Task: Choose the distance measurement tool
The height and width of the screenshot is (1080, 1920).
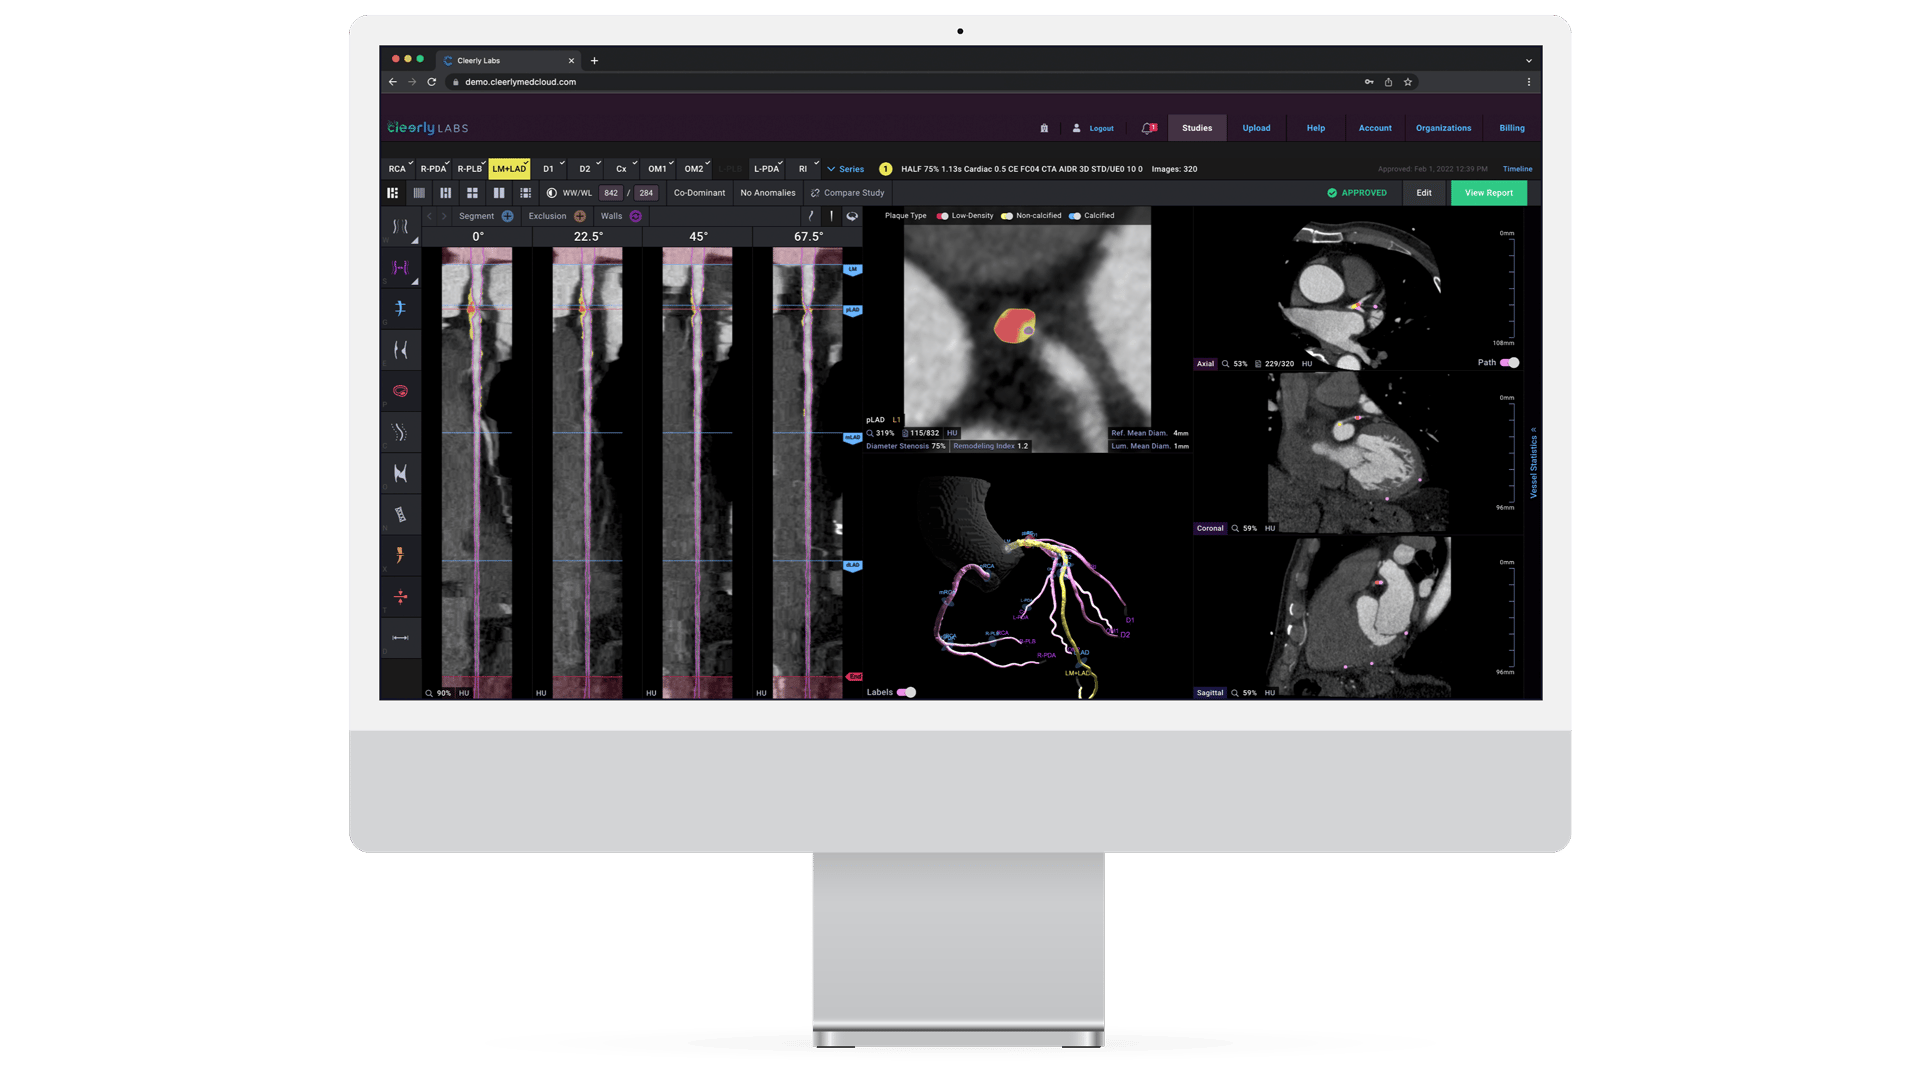Action: [x=400, y=638]
